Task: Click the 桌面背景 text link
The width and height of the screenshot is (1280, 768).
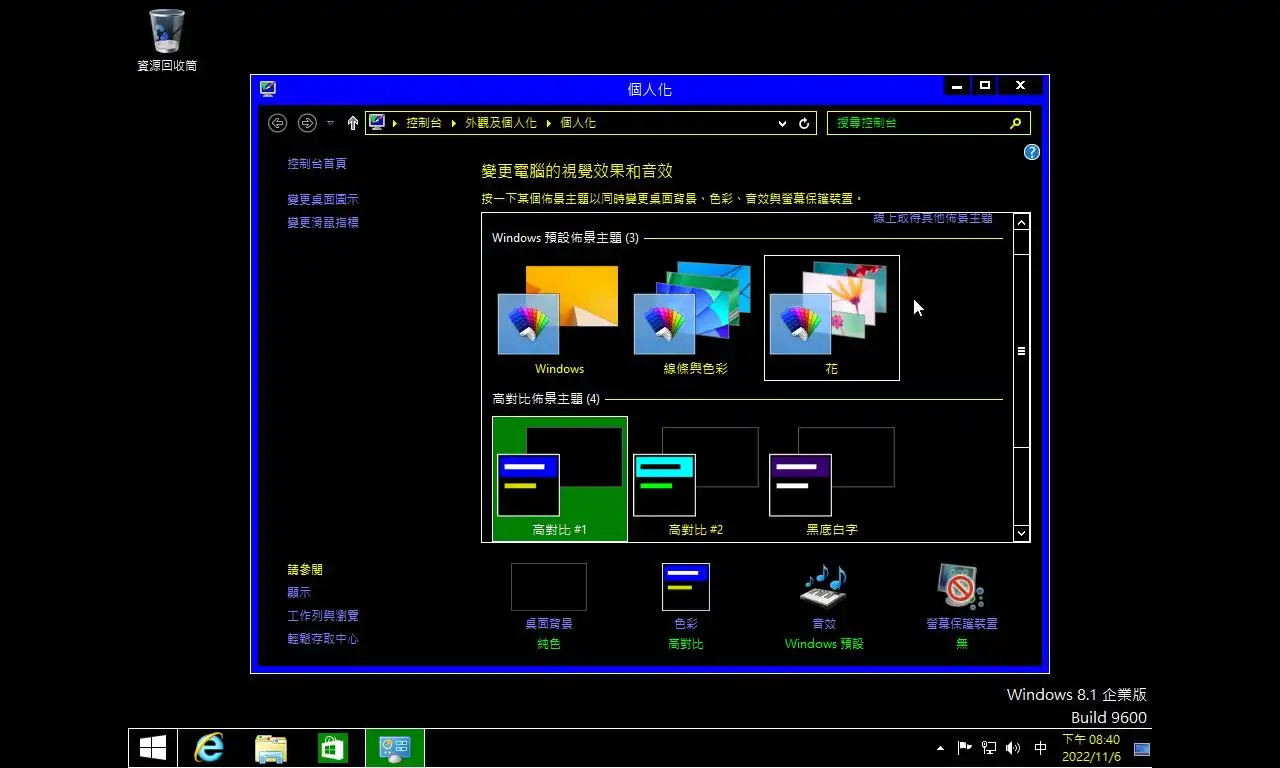Action: point(549,623)
